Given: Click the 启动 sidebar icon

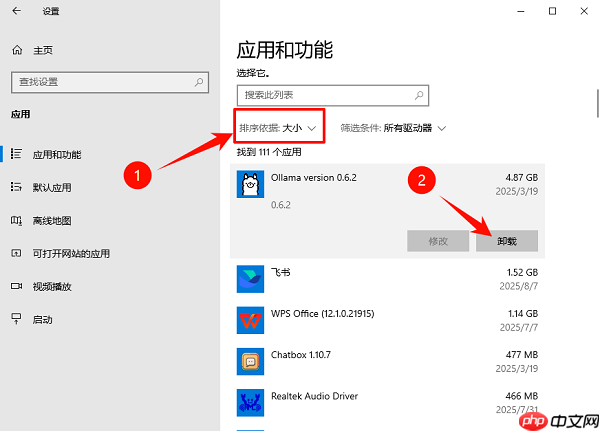Looking at the screenshot, I should [x=16, y=319].
